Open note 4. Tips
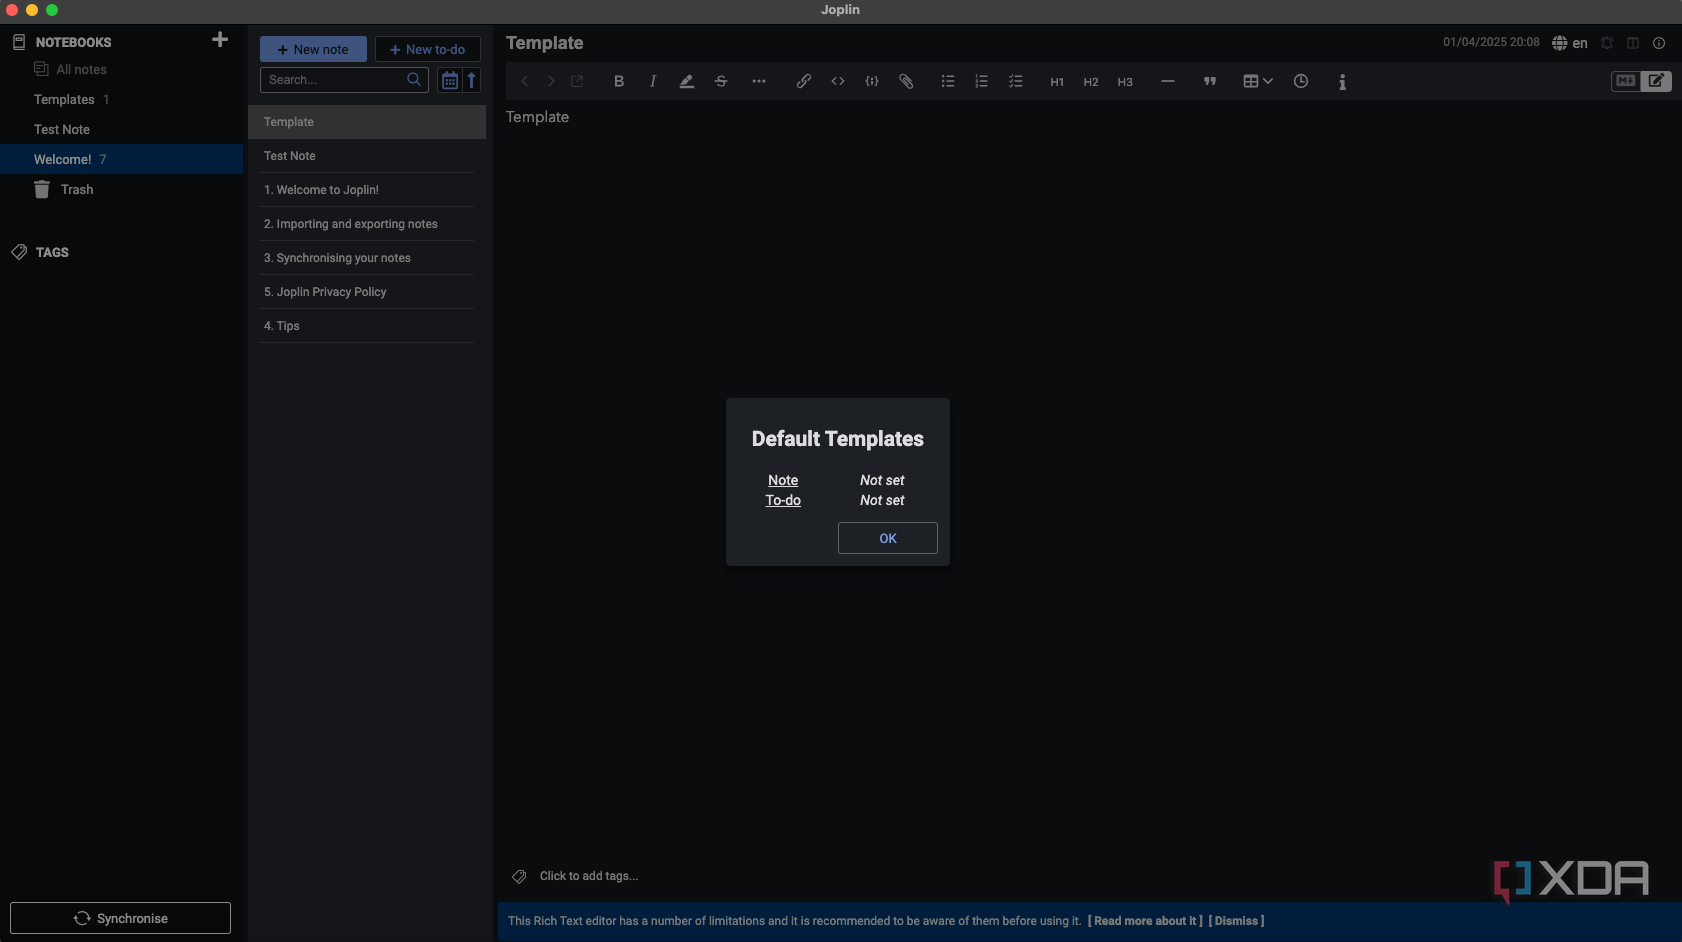Viewport: 1682px width, 942px height. click(367, 326)
